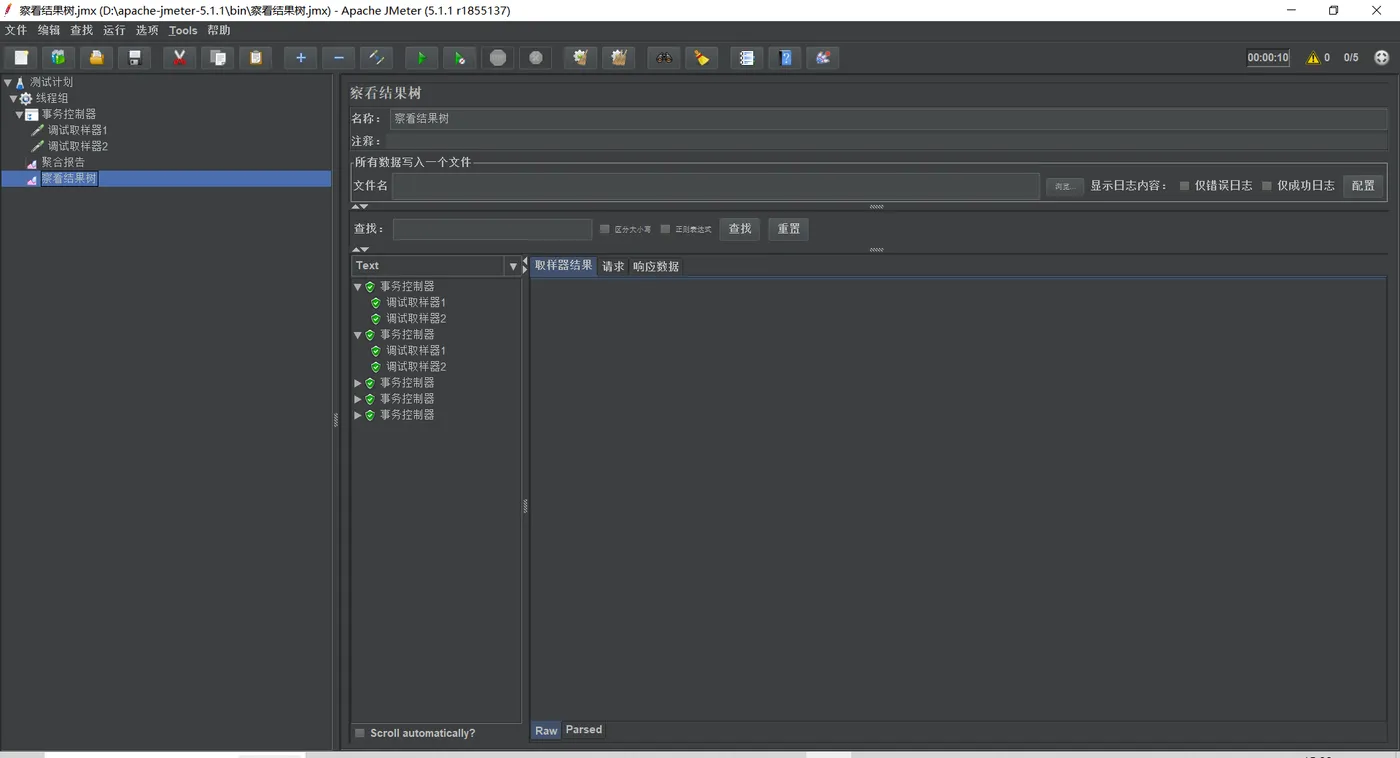Select 聚合报告 in the test plan tree
The height and width of the screenshot is (758, 1400).
[63, 163]
